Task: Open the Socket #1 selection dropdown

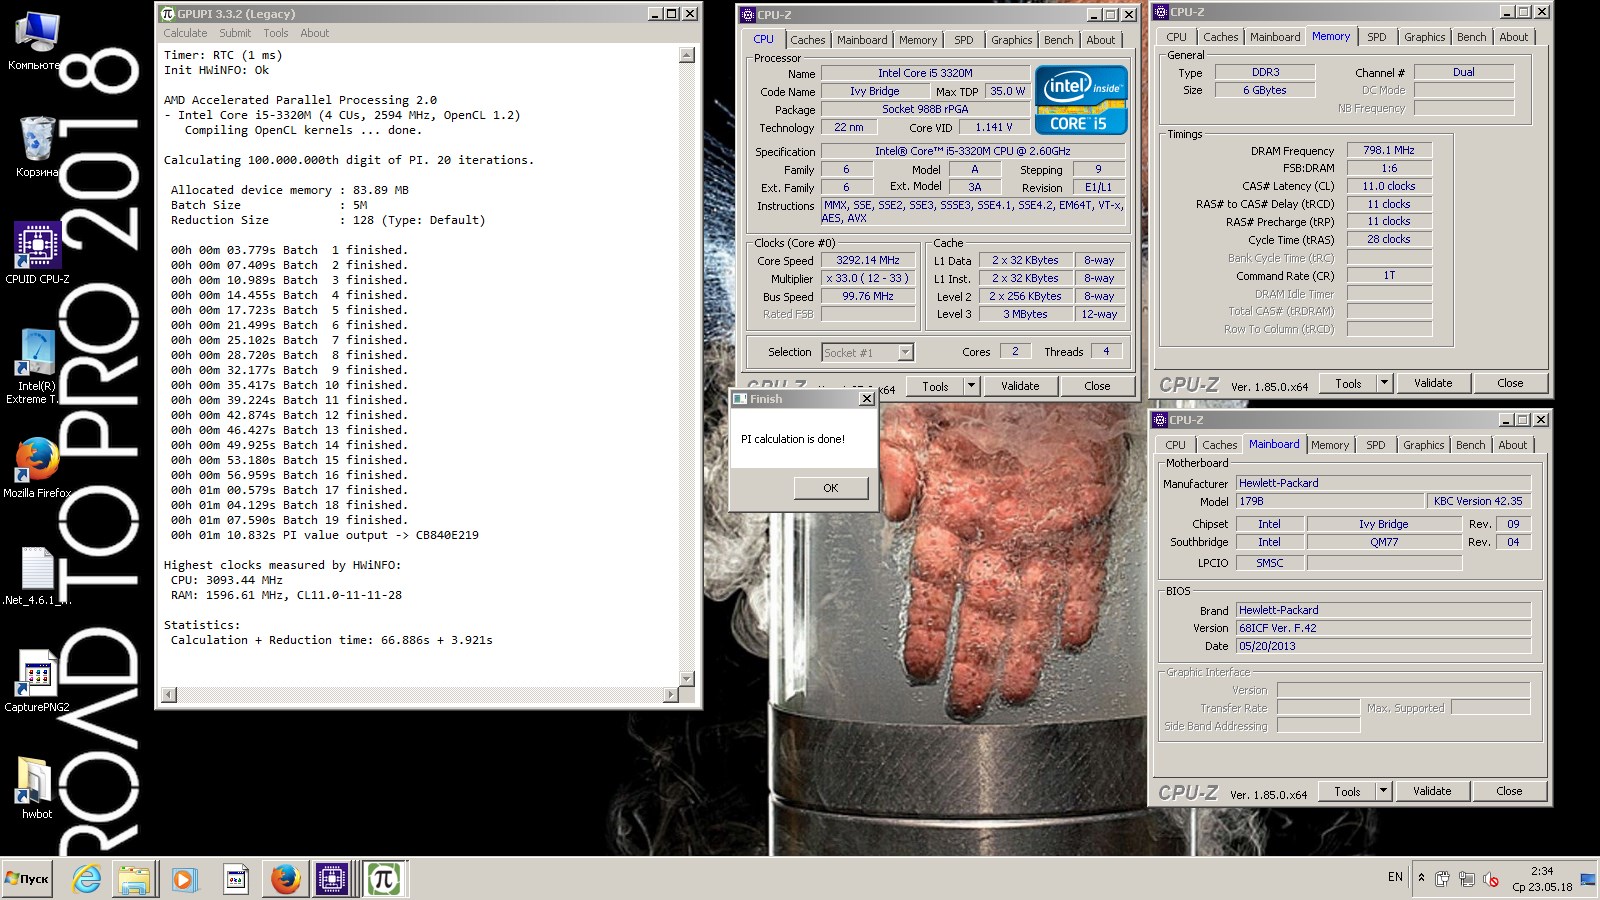Action: [x=867, y=352]
